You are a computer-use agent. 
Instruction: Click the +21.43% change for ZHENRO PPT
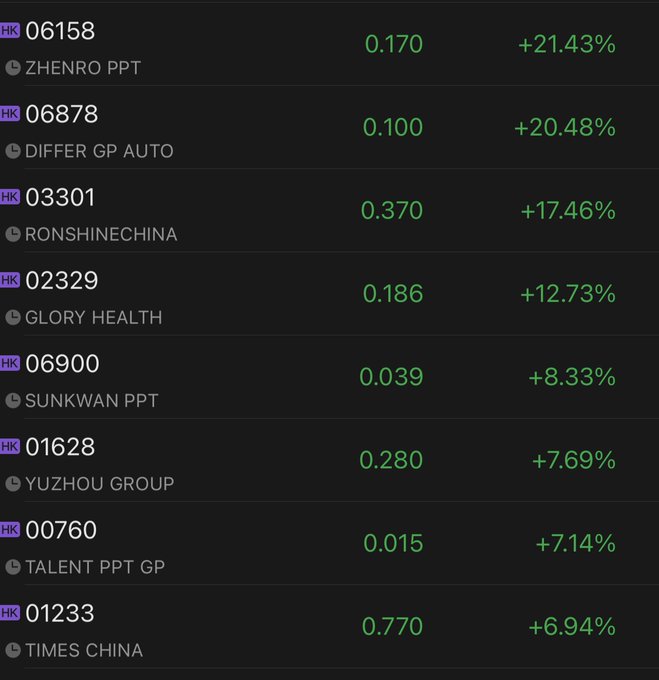(566, 44)
